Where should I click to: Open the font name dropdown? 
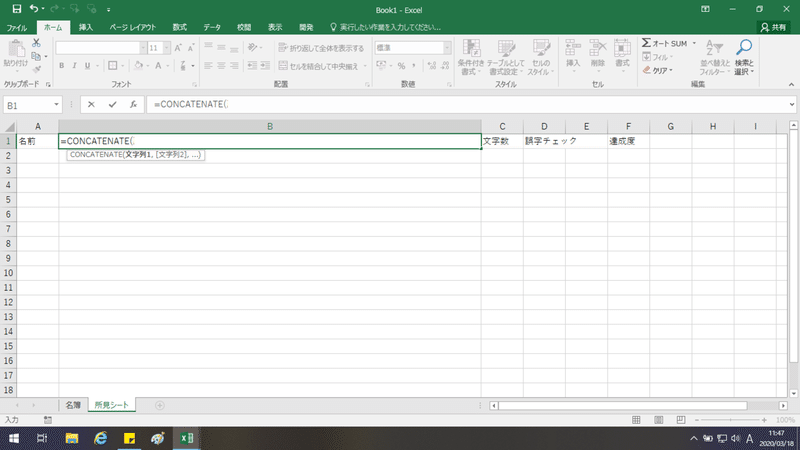pos(143,48)
